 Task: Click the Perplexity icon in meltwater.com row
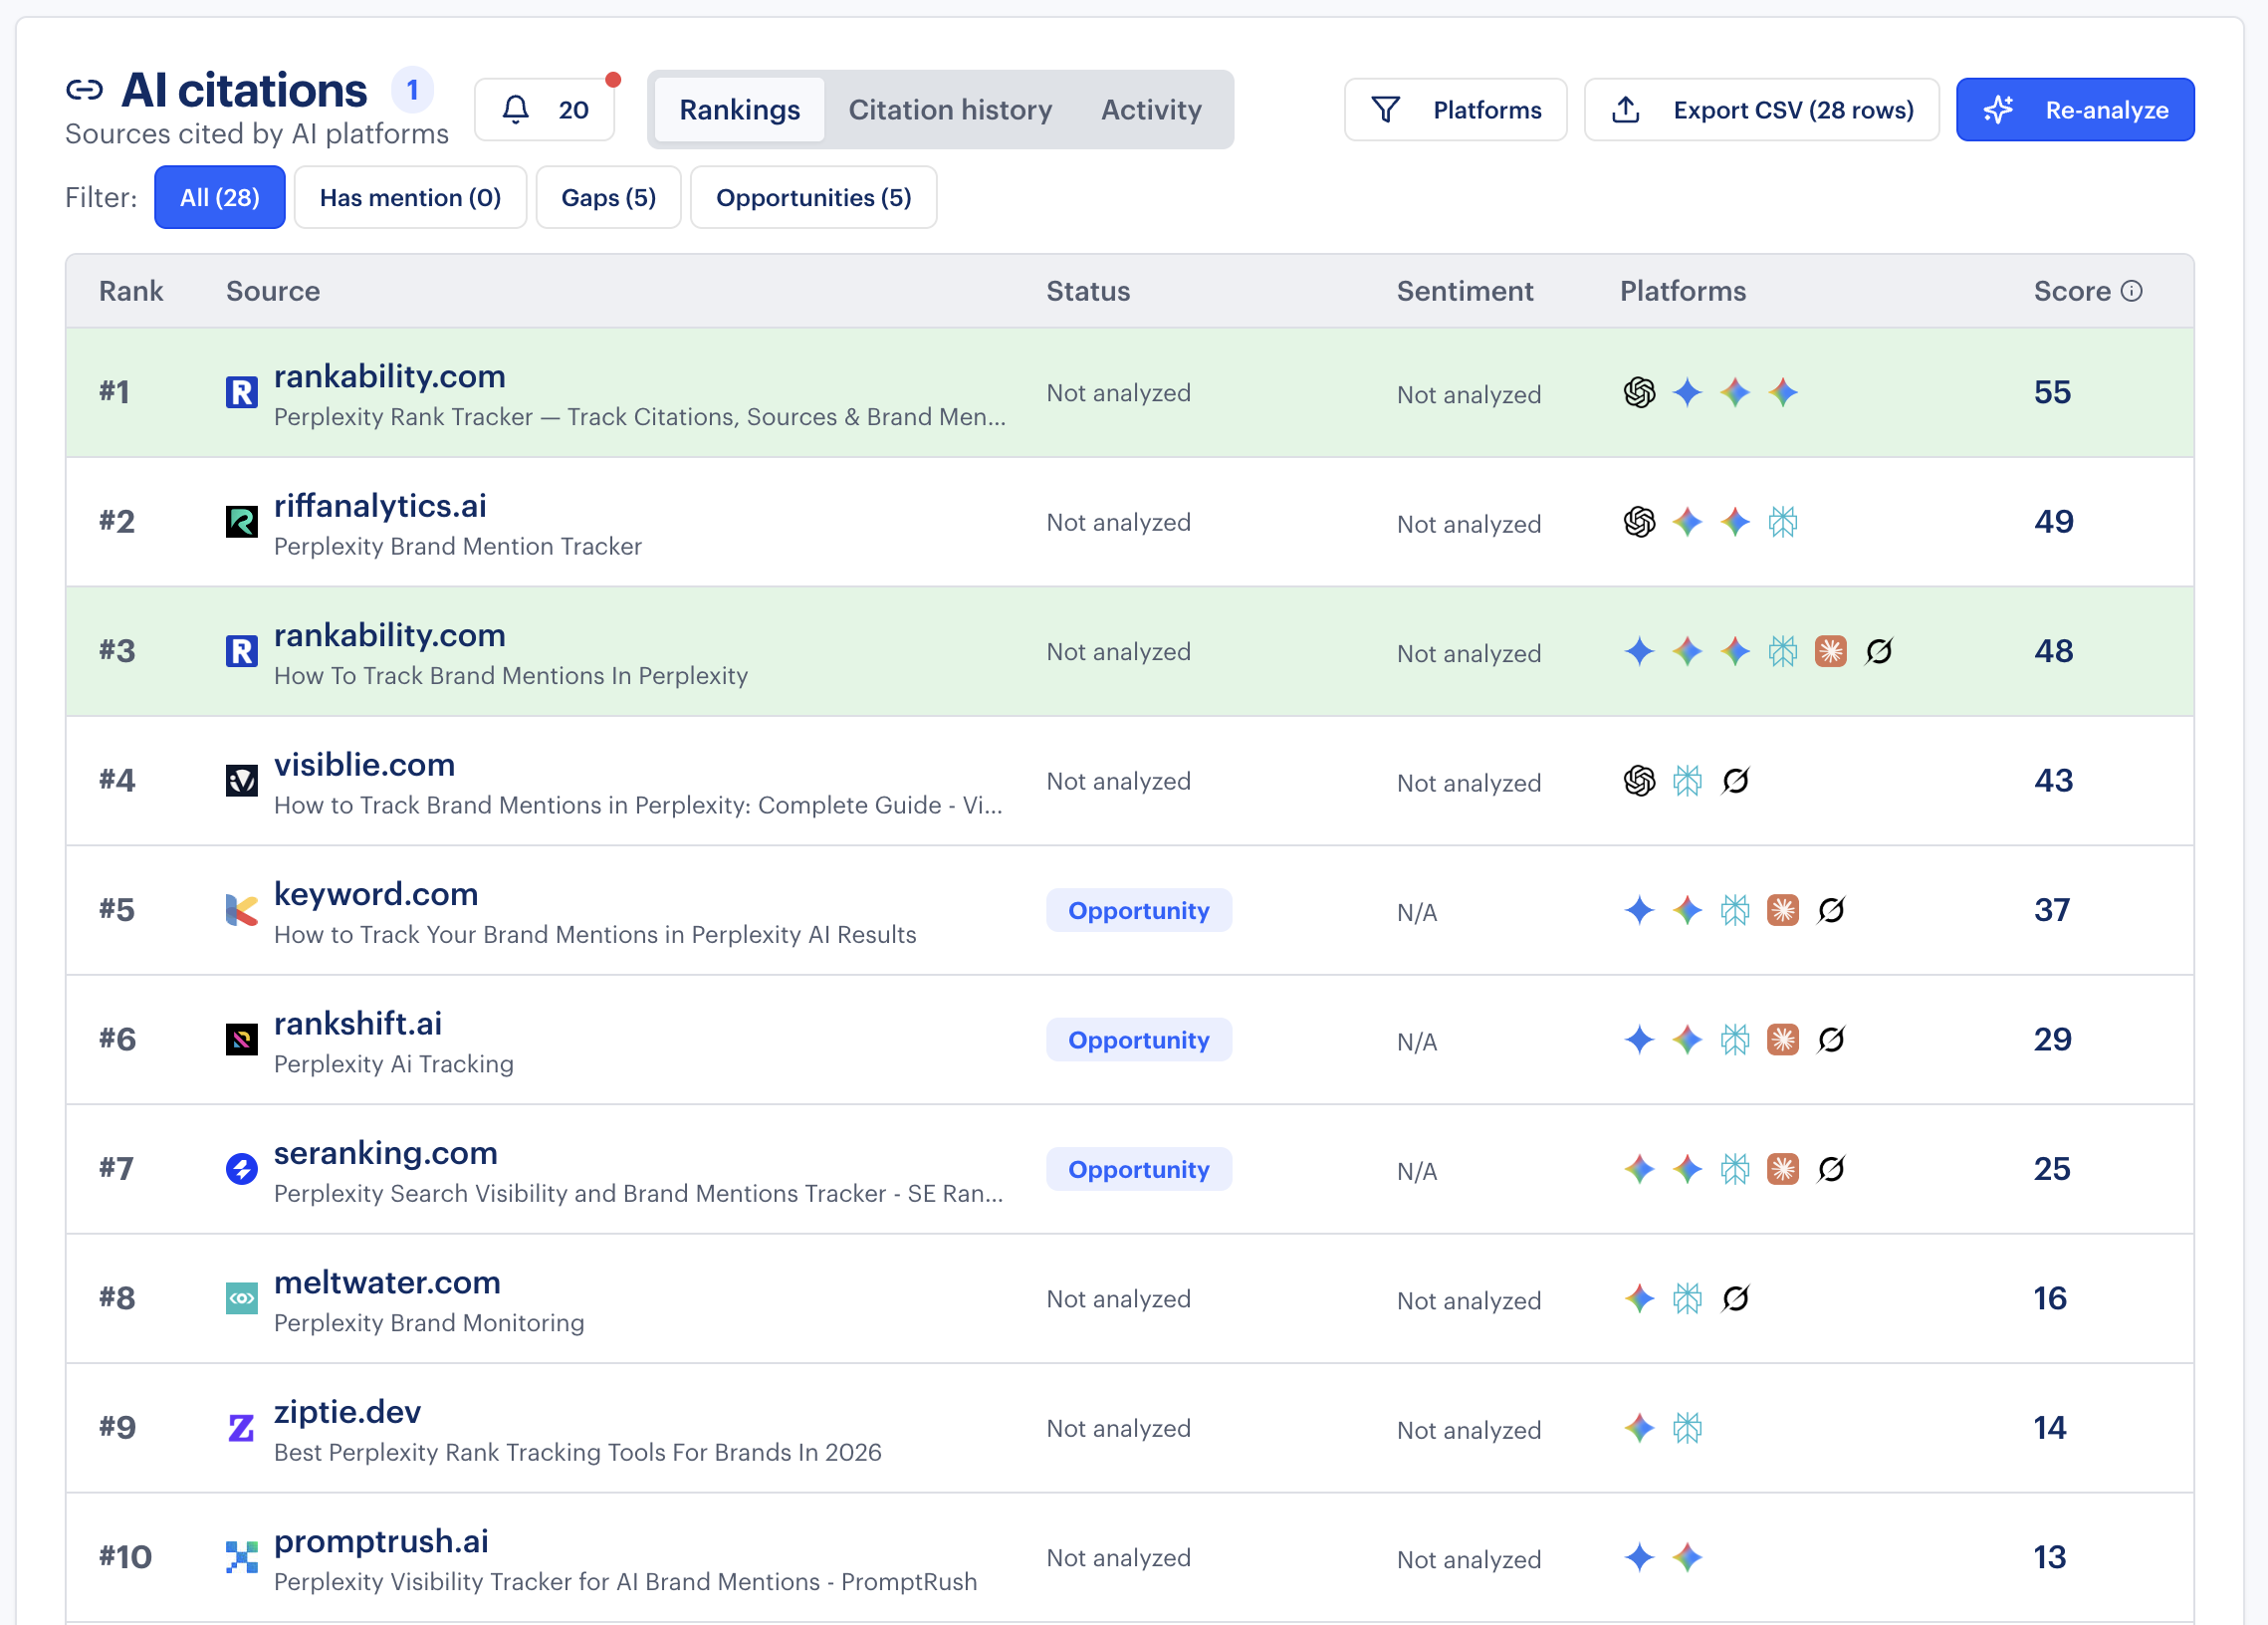(1687, 1298)
